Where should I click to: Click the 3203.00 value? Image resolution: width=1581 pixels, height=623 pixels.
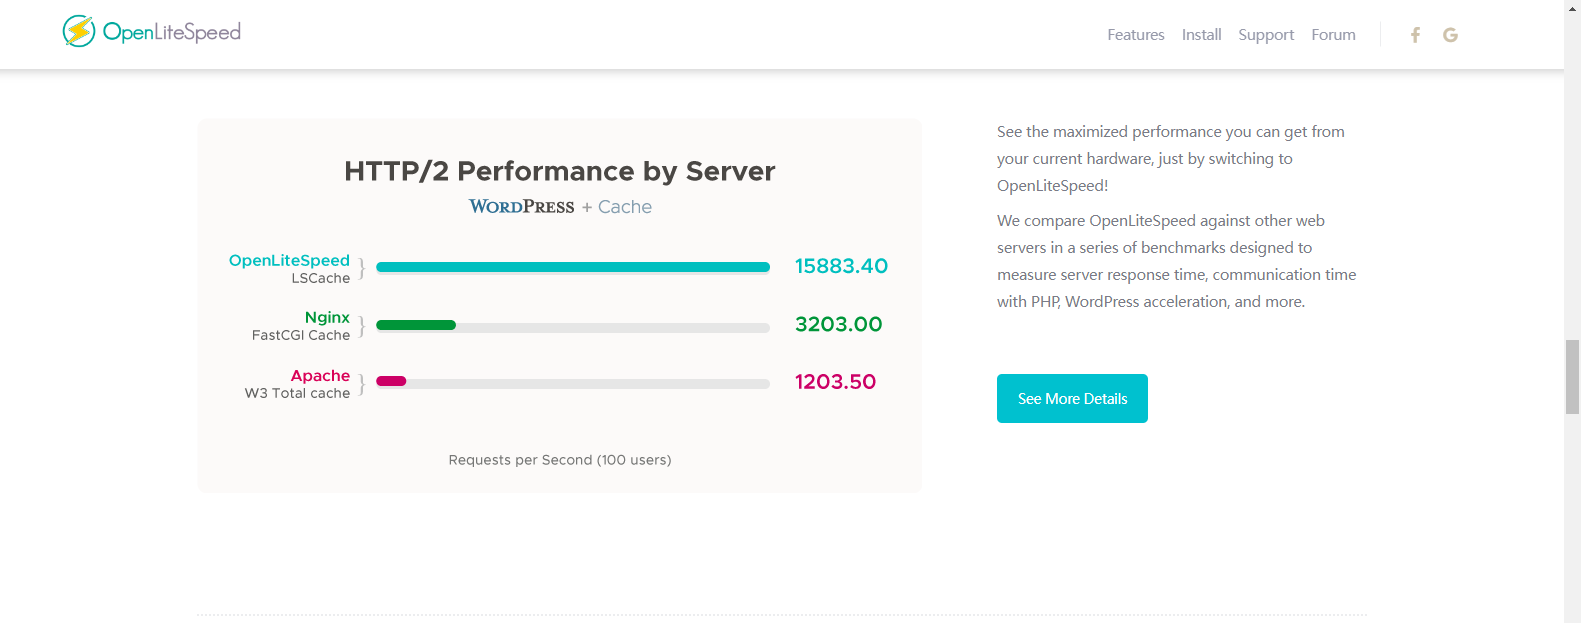(x=838, y=324)
